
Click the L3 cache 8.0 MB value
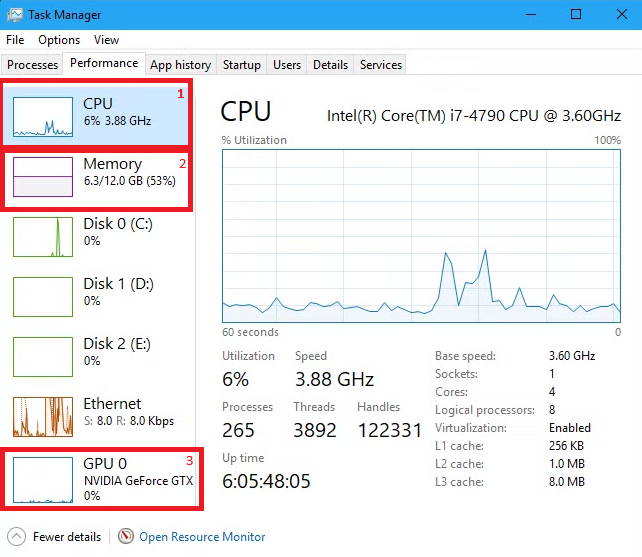tap(567, 482)
